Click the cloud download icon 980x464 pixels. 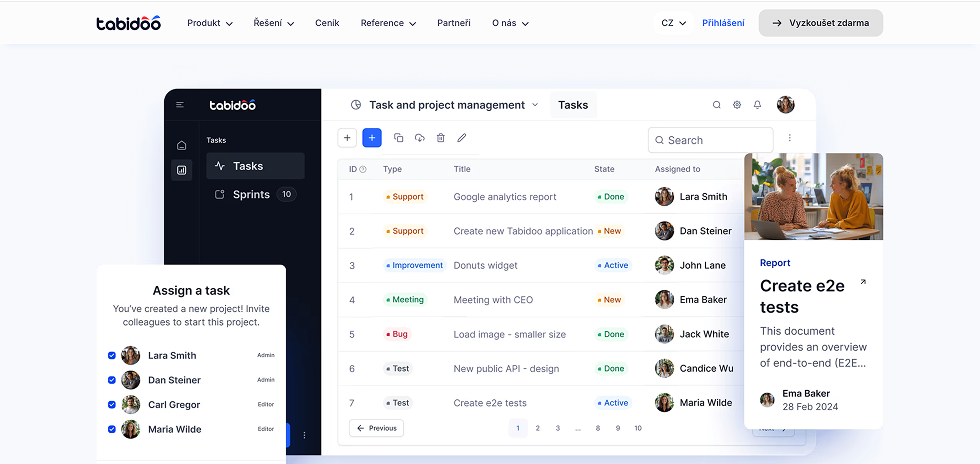click(419, 138)
